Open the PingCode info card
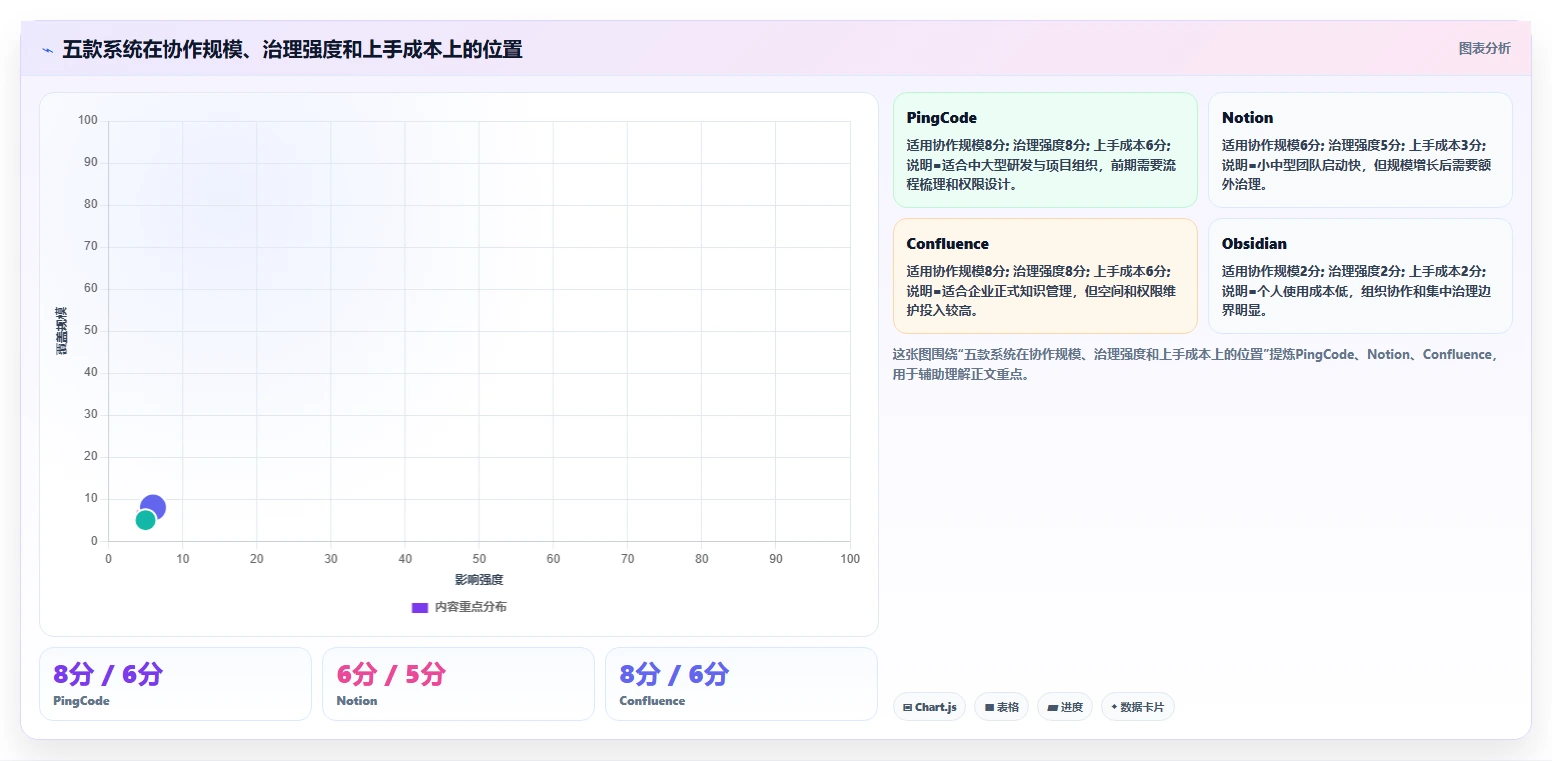Image resolution: width=1552 pixels, height=761 pixels. [x=1045, y=150]
